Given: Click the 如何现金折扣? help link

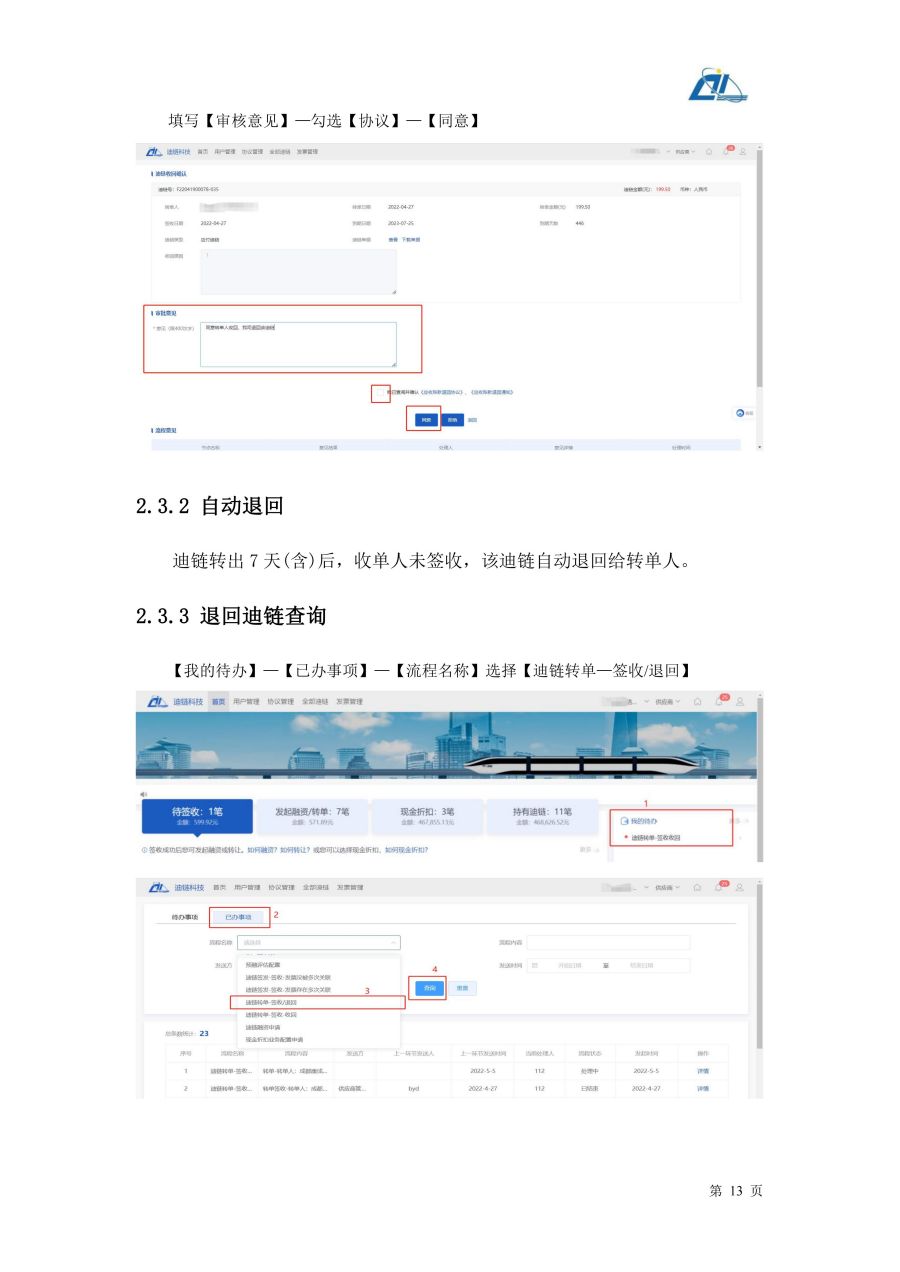Looking at the screenshot, I should pyautogui.click(x=406, y=849).
